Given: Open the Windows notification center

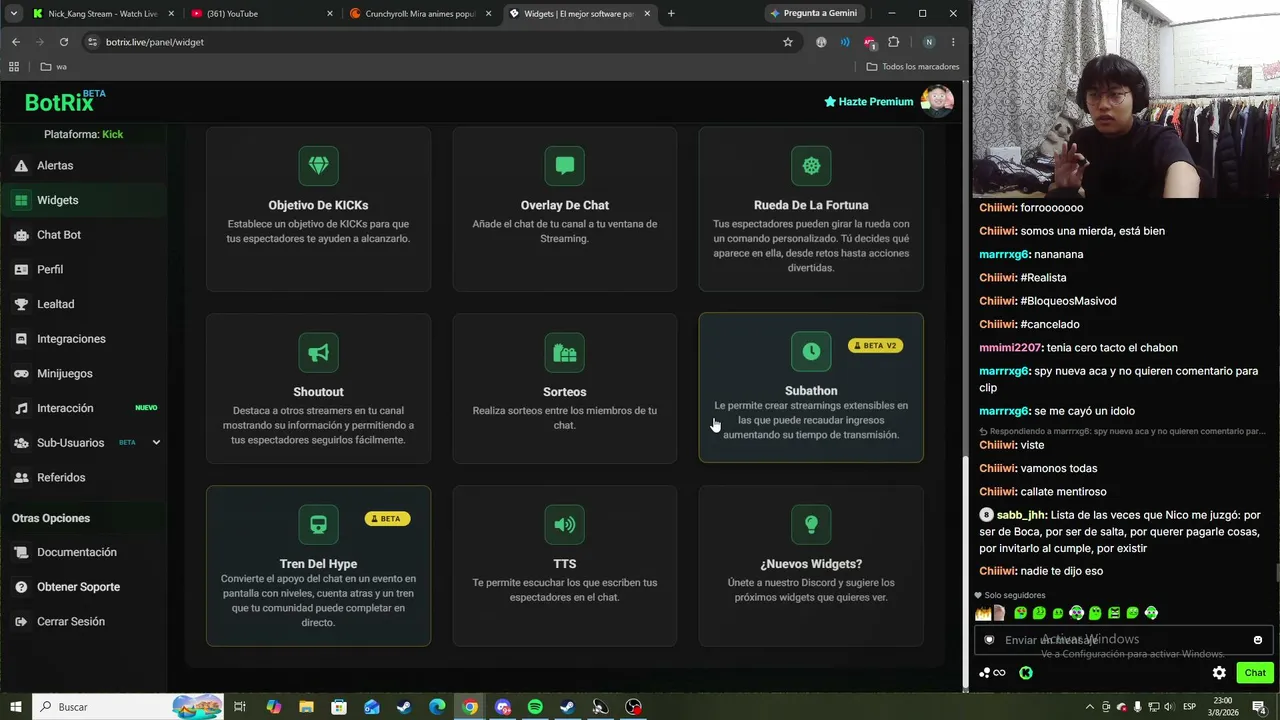Looking at the screenshot, I should [x=1261, y=707].
